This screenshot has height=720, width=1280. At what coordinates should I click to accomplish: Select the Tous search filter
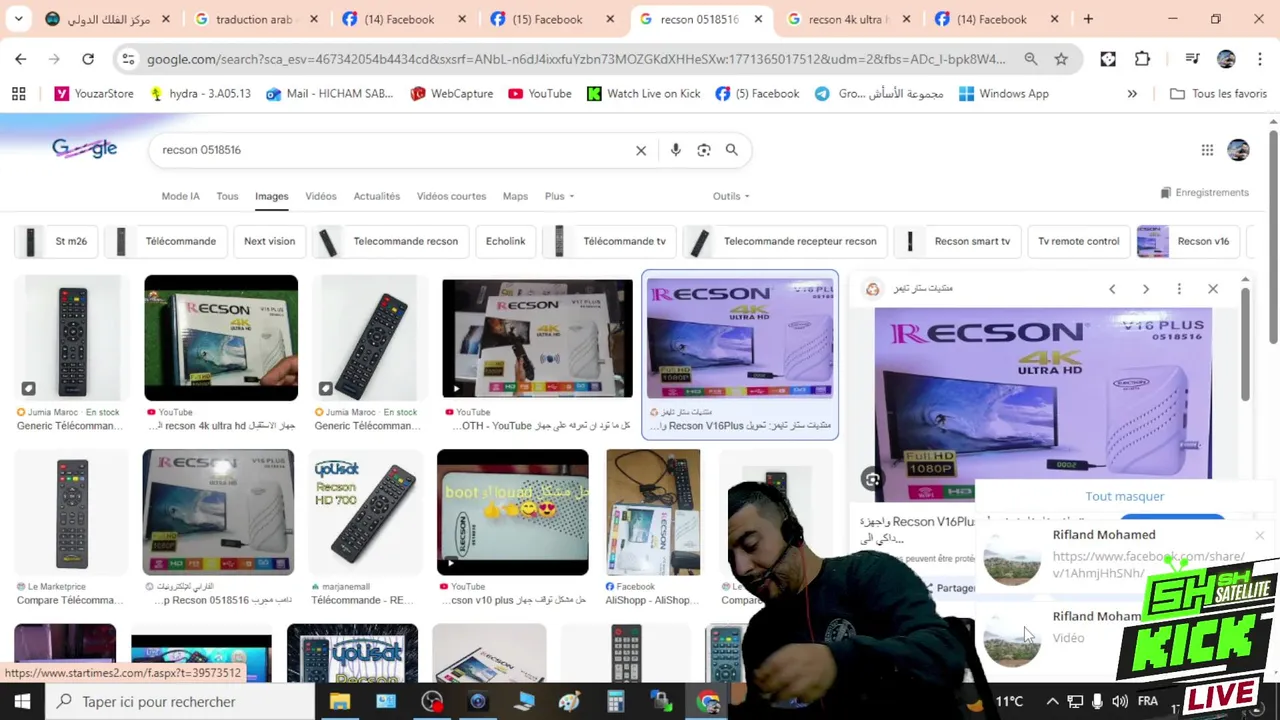228,196
